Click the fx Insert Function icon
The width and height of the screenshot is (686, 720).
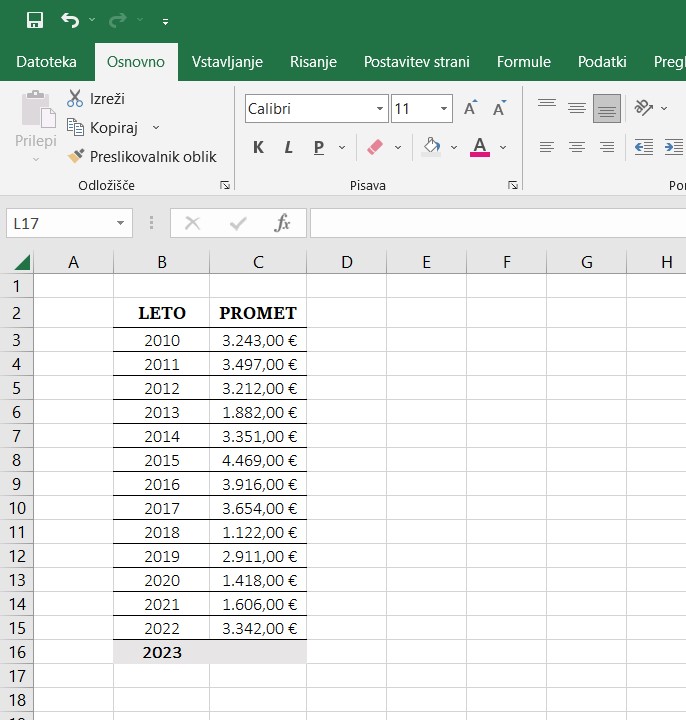282,223
